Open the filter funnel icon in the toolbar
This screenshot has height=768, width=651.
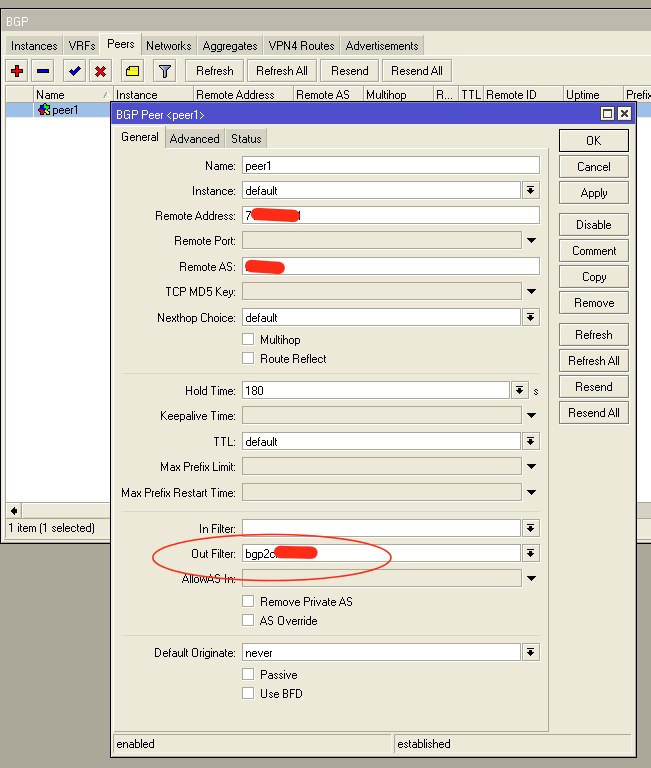(165, 71)
